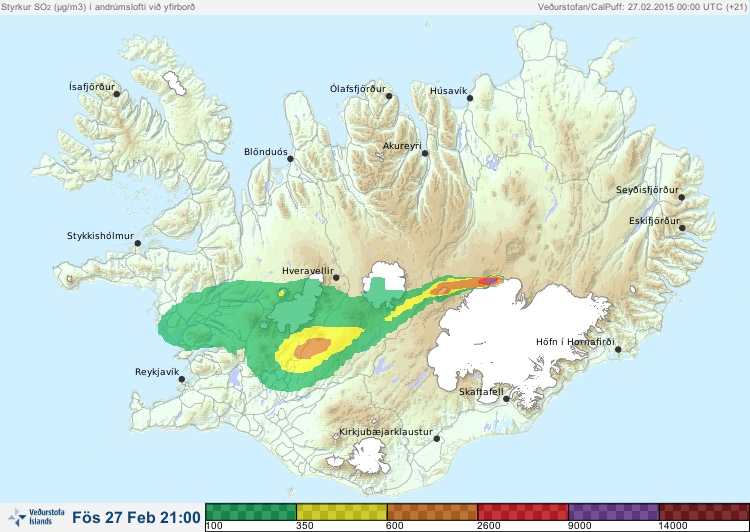The image size is (750, 532).
Task: Click the Reykjavík label text
Action: tap(157, 372)
